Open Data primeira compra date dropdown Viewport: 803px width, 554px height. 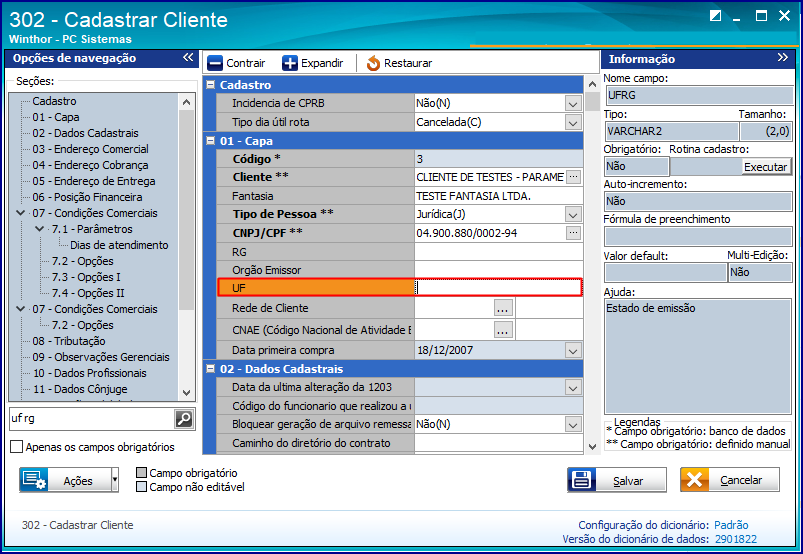573,350
